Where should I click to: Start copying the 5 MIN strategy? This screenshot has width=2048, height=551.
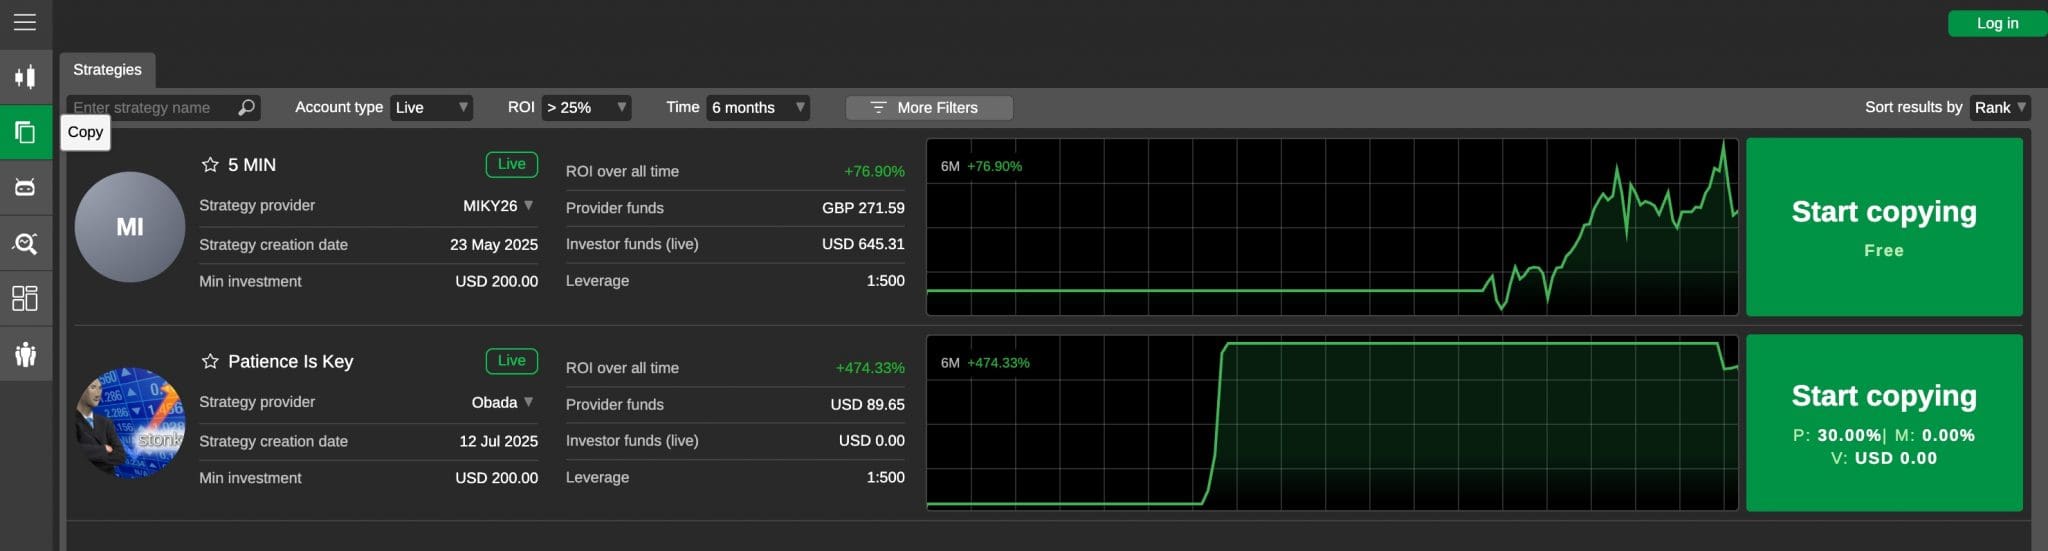coord(1884,227)
